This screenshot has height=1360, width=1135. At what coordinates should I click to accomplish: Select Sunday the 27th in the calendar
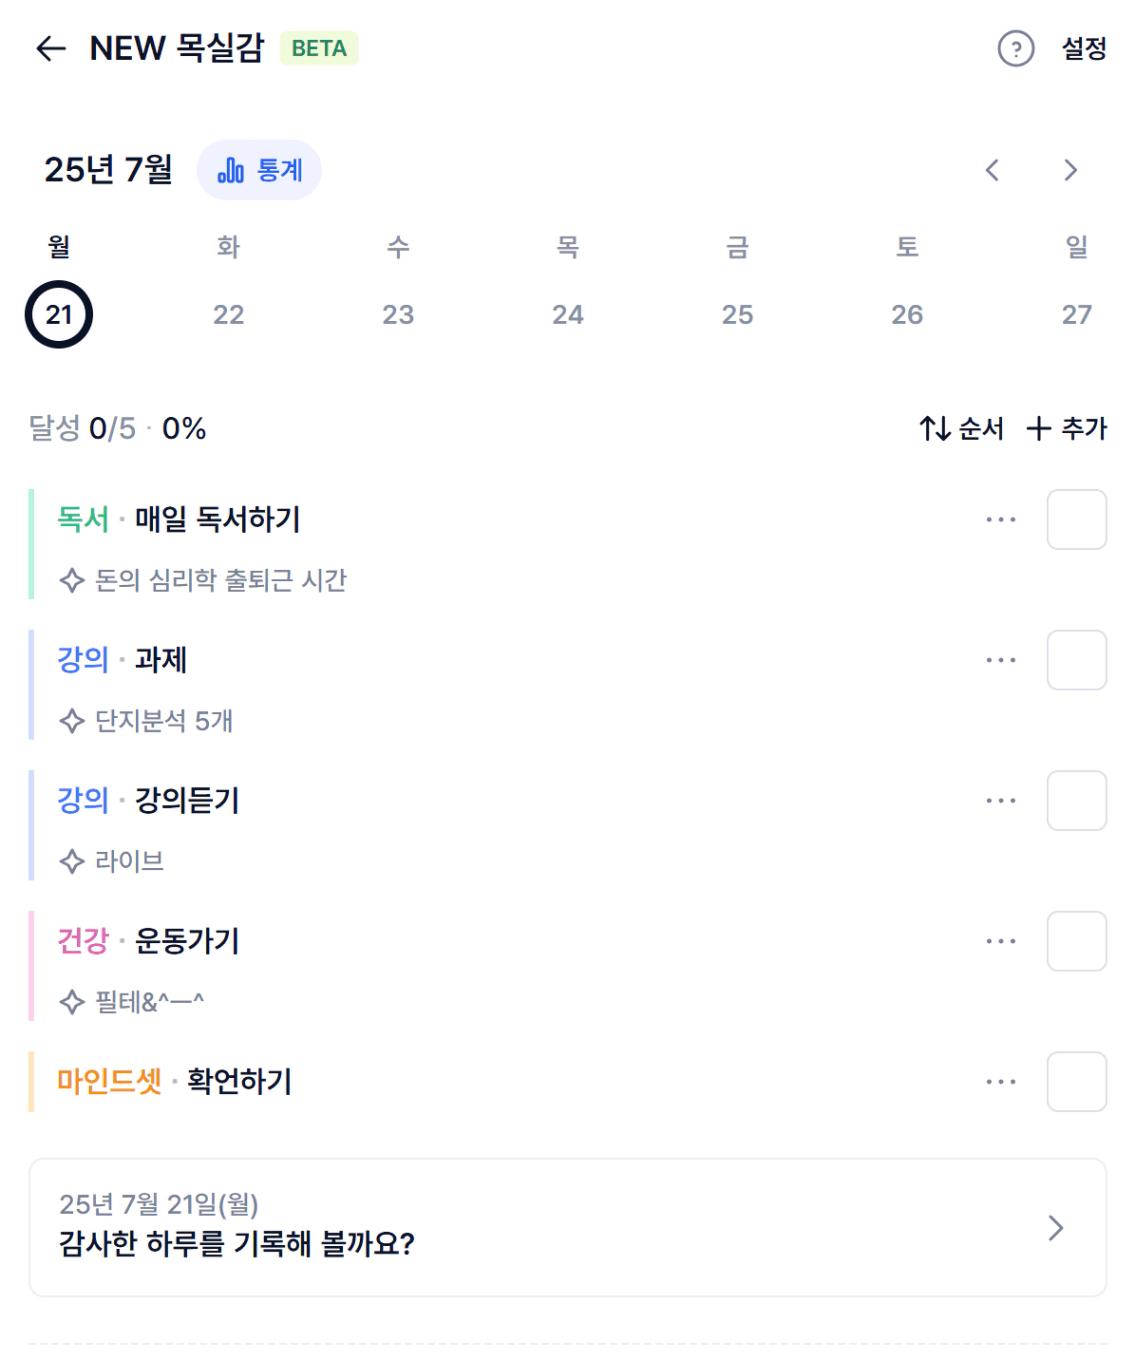coord(1076,315)
